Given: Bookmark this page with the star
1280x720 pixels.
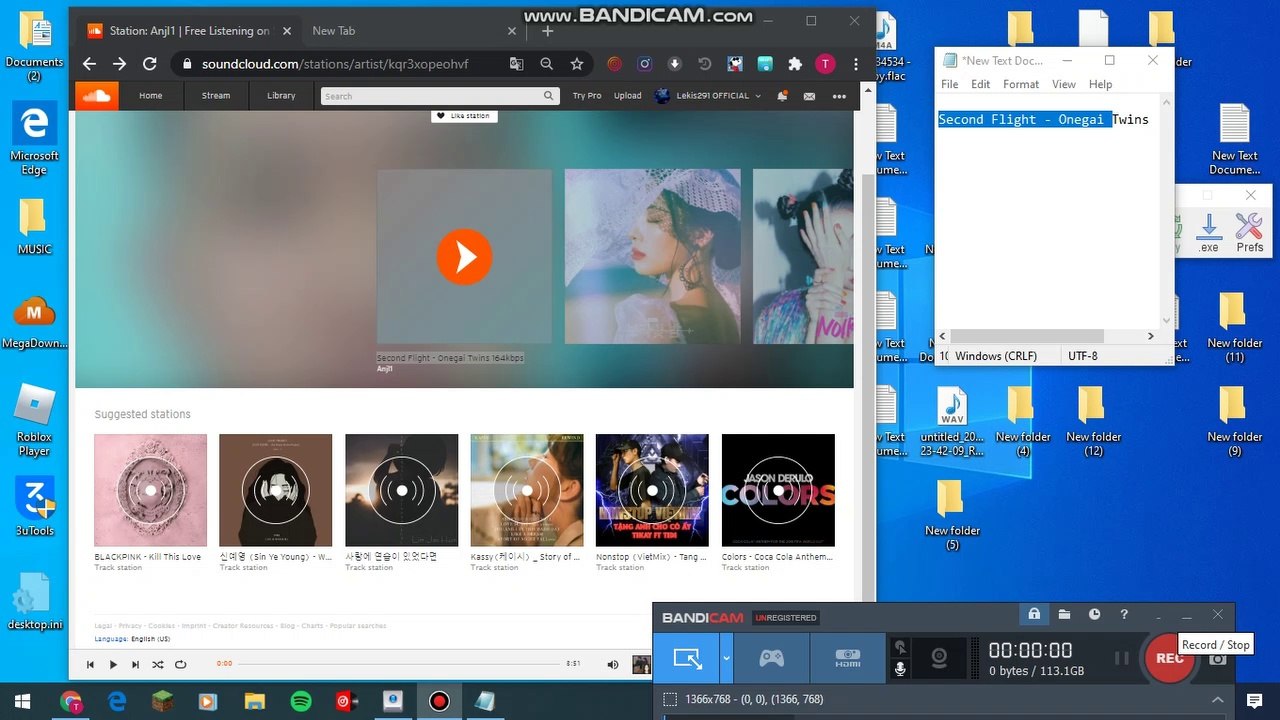Looking at the screenshot, I should click(x=577, y=64).
